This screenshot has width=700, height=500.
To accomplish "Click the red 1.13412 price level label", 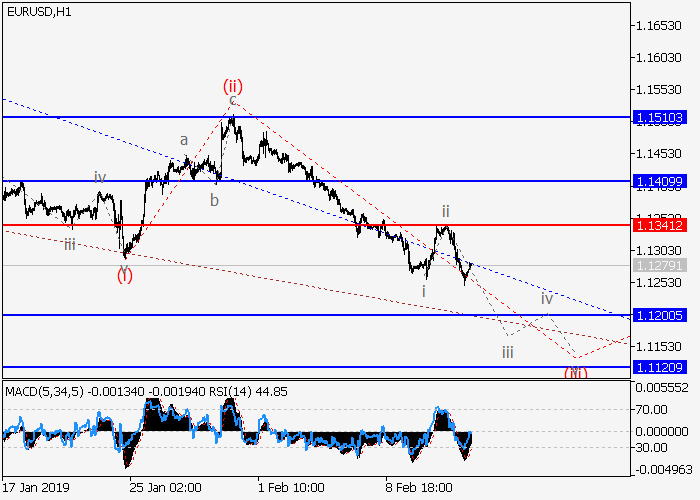I will point(659,225).
